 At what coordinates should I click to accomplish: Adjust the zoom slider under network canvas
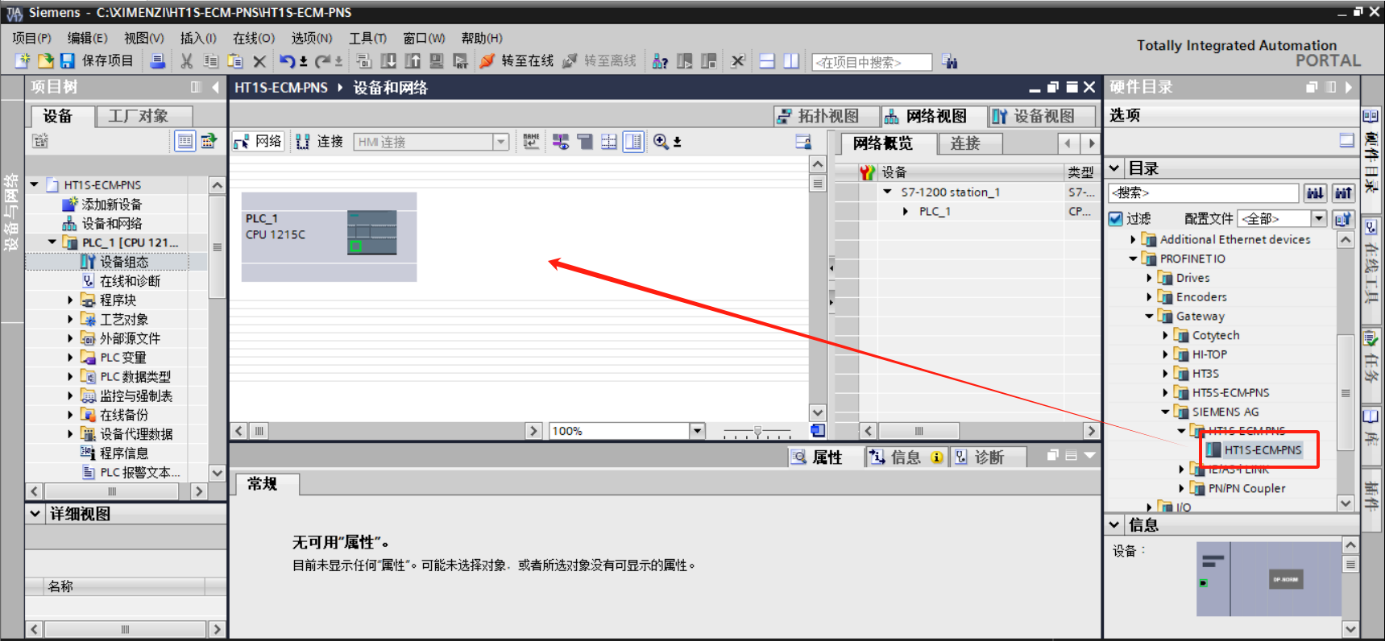click(x=758, y=431)
